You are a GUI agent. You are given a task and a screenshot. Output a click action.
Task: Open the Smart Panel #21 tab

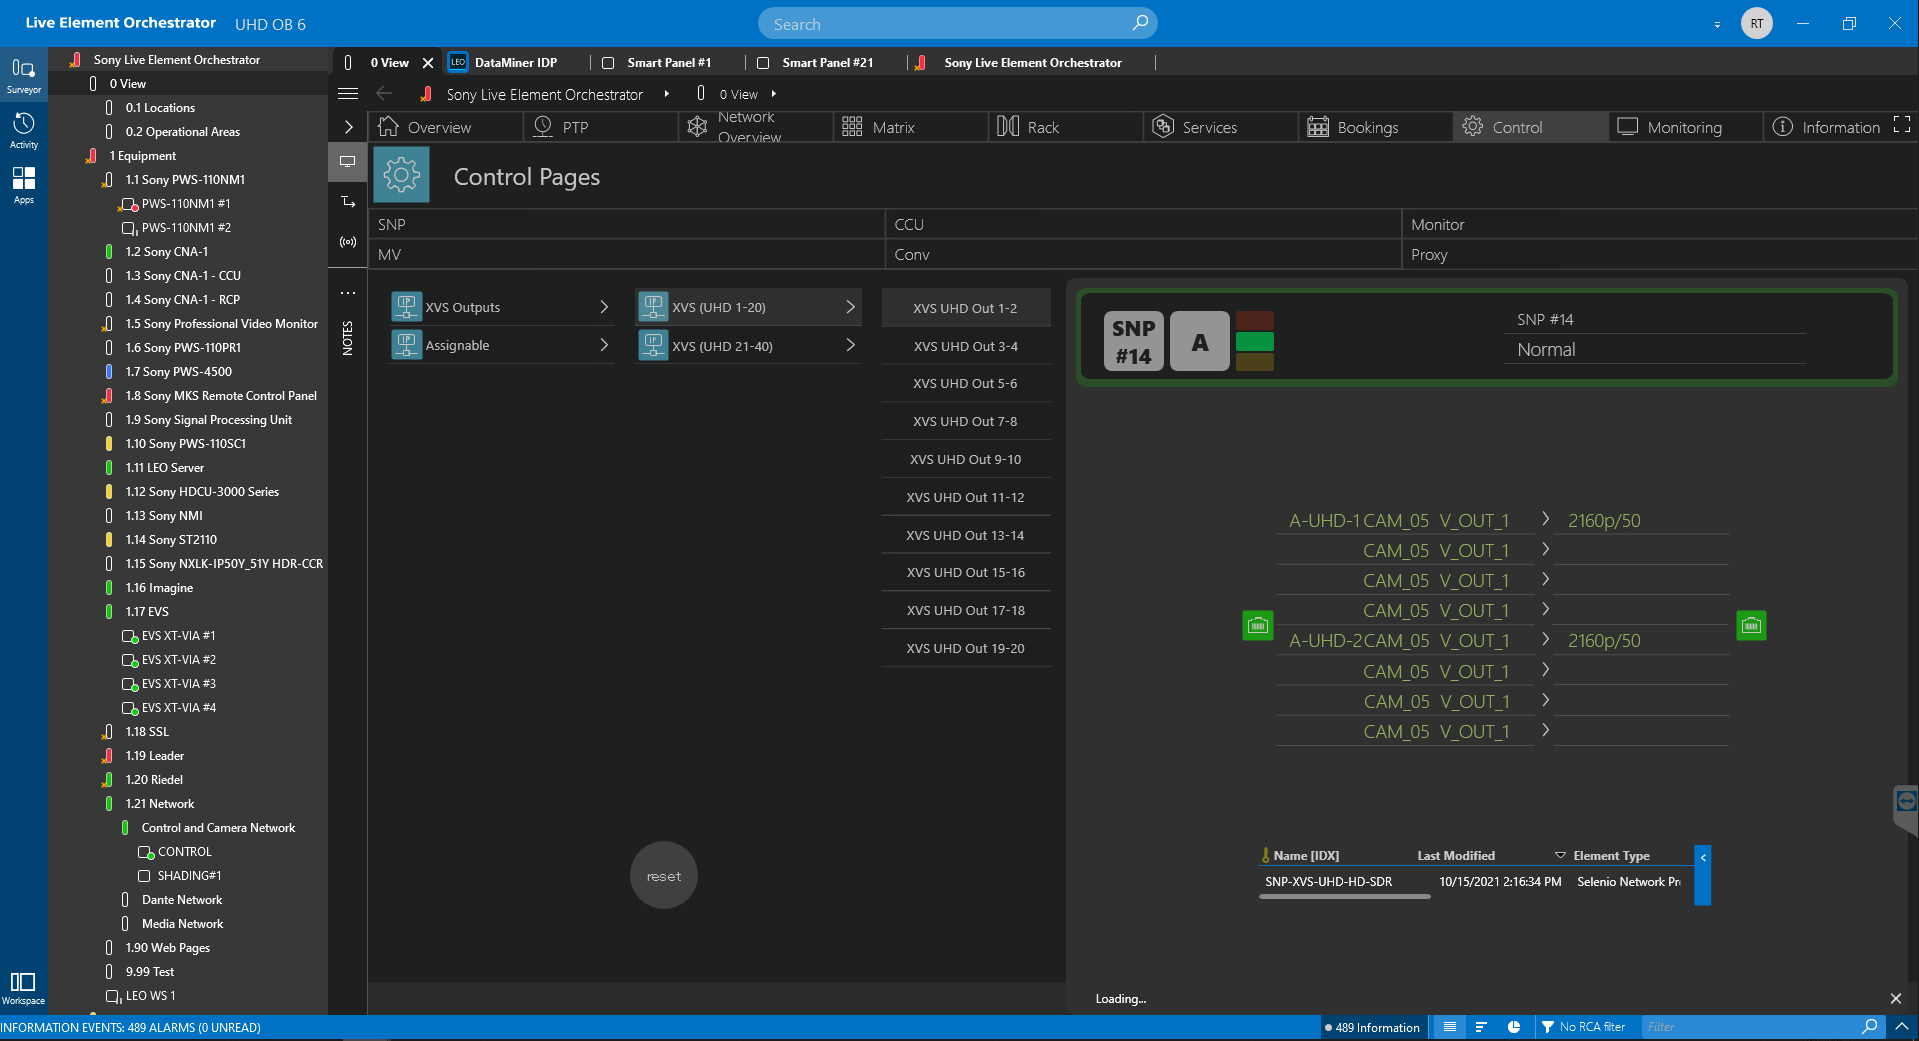pos(828,63)
